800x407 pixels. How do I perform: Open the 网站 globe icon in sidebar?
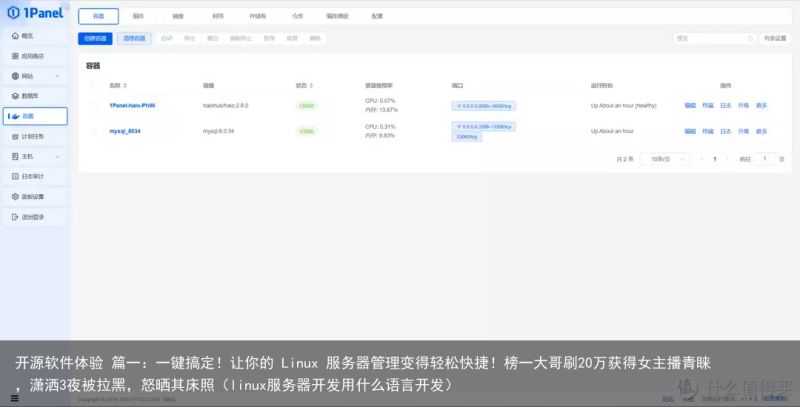pos(15,76)
